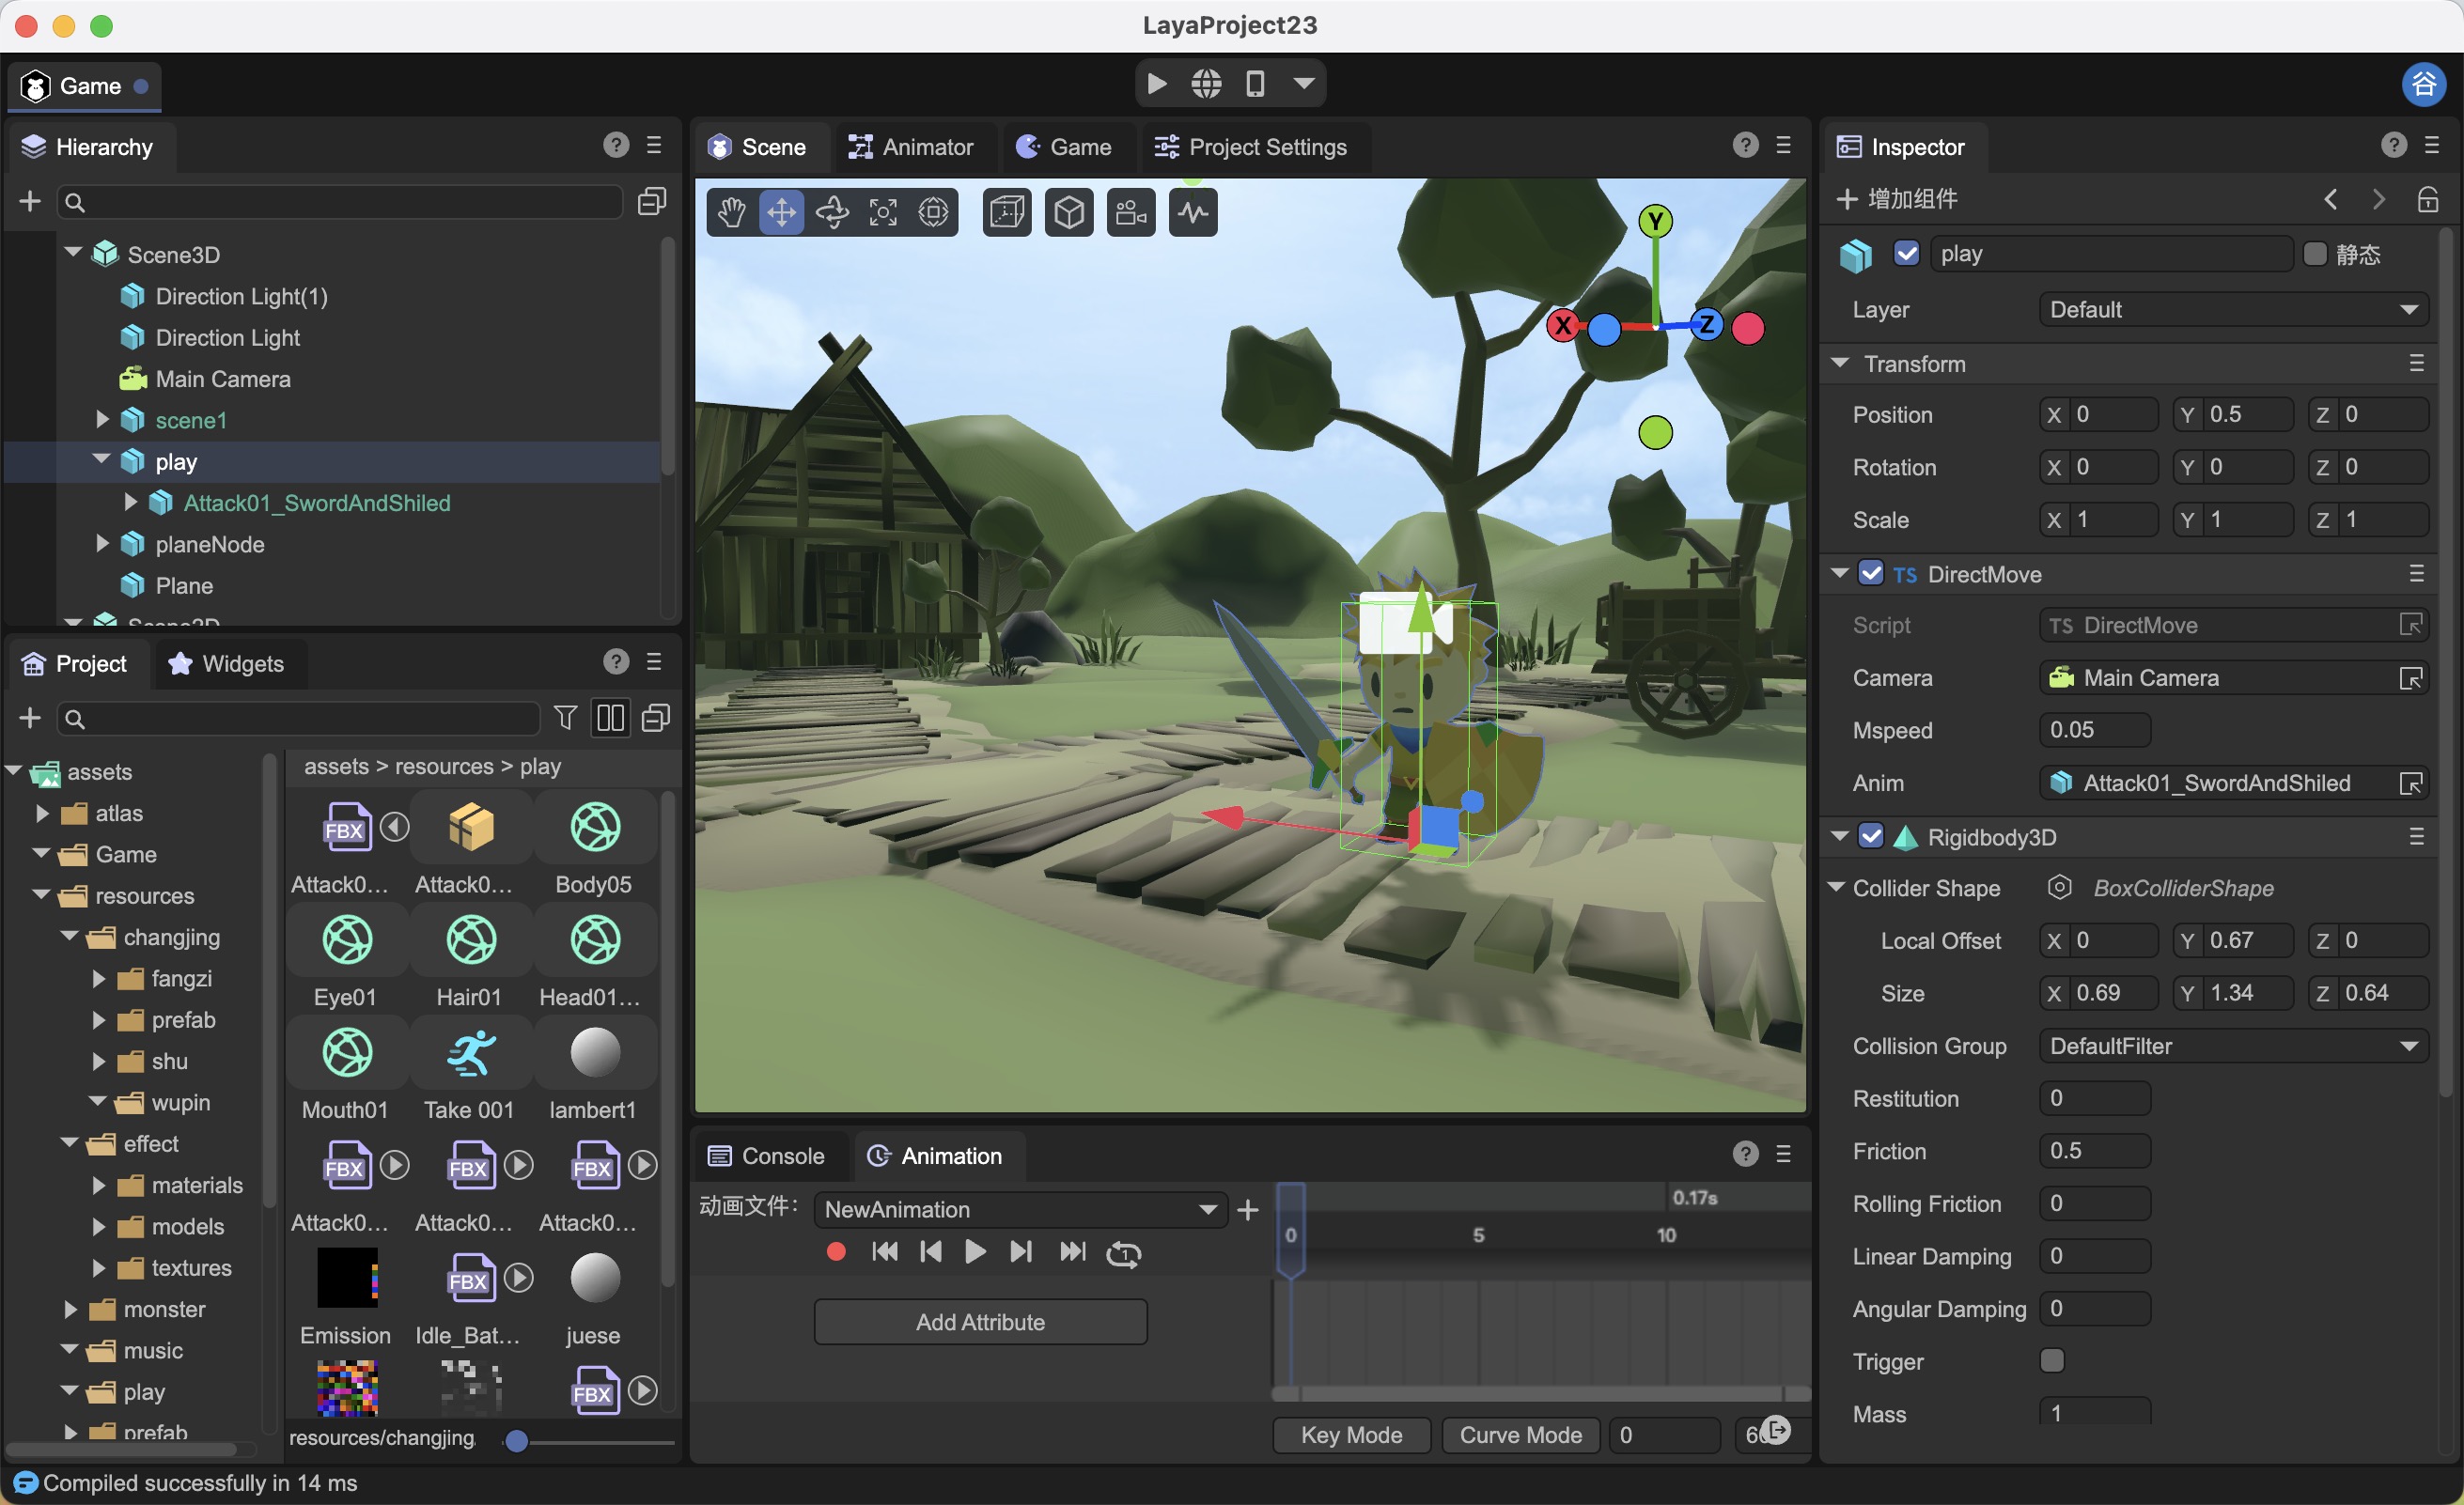Enable the Trigger checkbox
Image resolution: width=2464 pixels, height=1505 pixels.
point(2051,1361)
